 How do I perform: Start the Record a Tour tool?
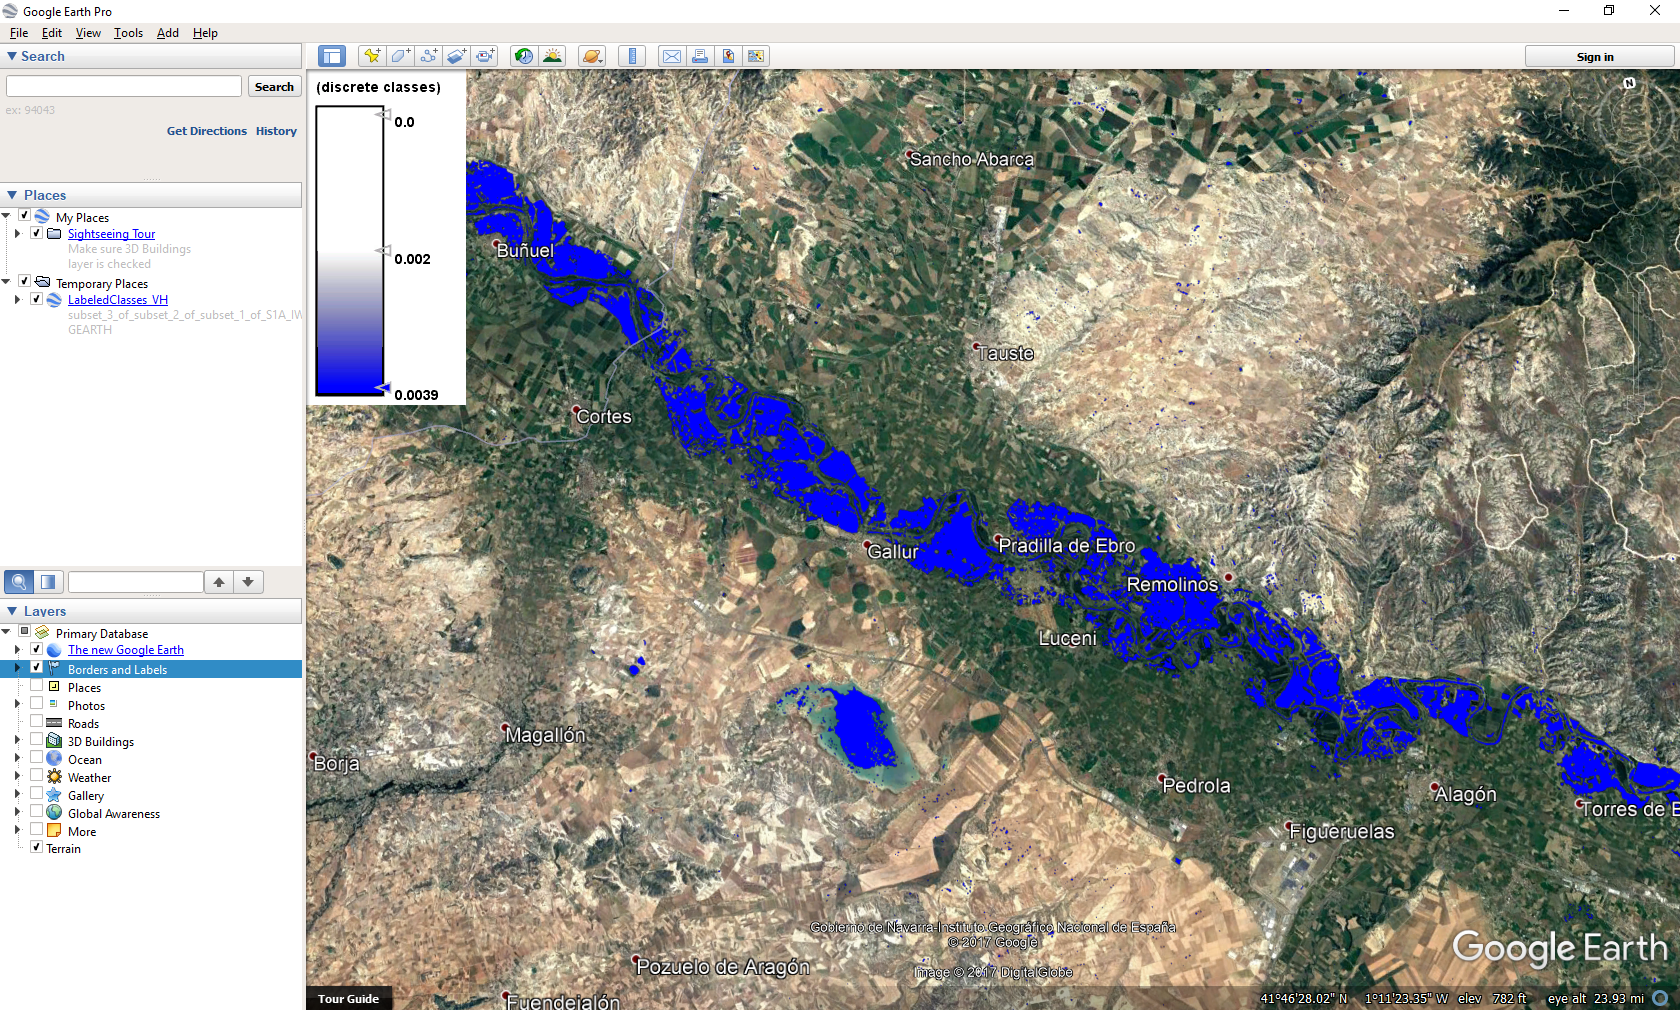(x=485, y=56)
